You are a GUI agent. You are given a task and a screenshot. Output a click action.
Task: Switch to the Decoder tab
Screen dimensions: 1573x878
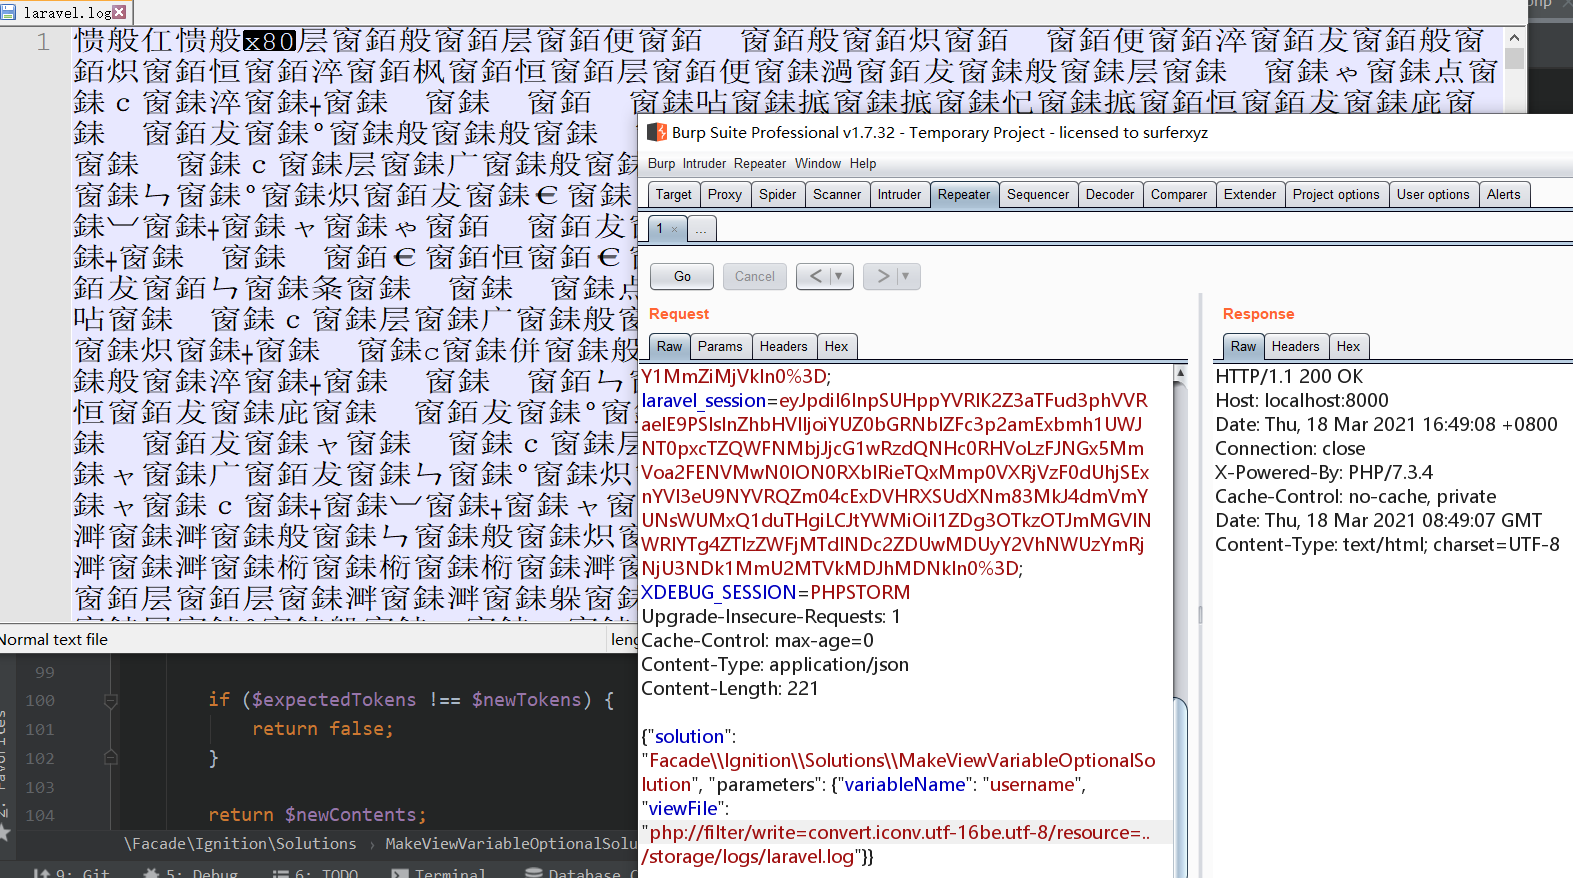click(1109, 194)
